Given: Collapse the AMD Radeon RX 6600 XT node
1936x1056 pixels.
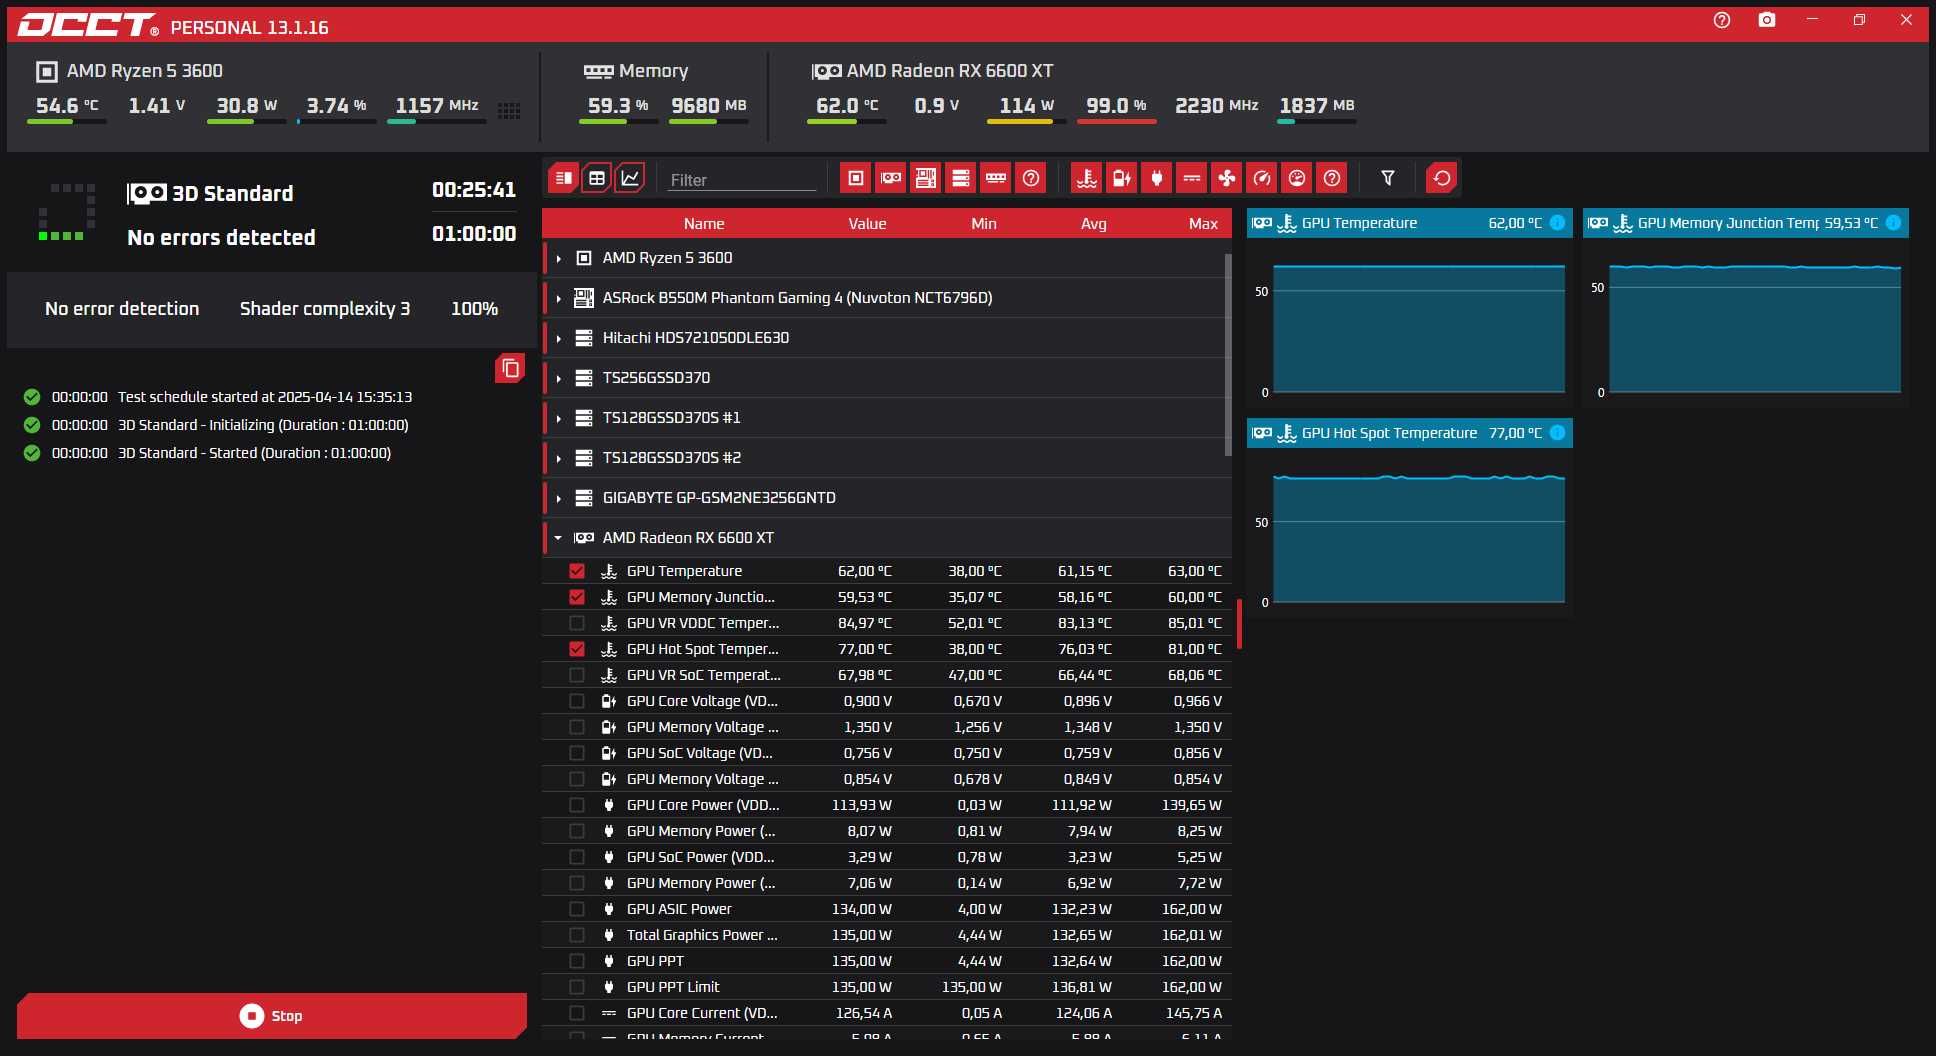Looking at the screenshot, I should [558, 538].
